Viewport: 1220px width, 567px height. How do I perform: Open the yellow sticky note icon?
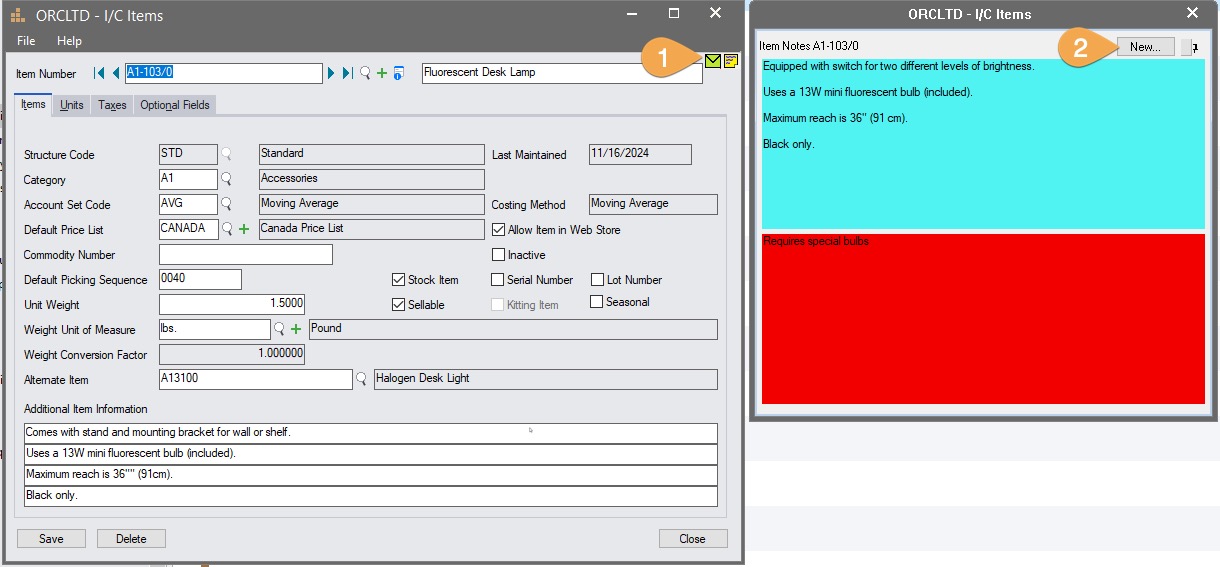(x=731, y=61)
